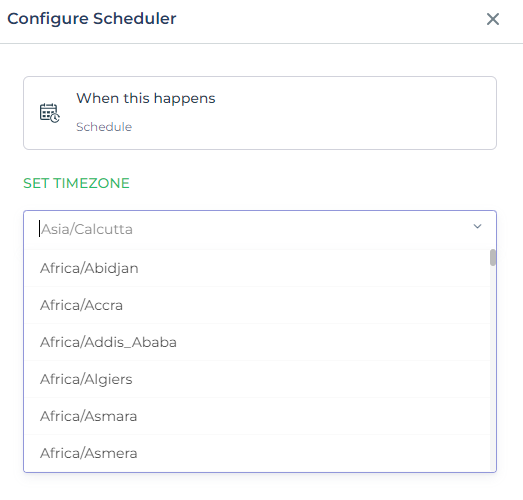Select the trigger card's empty right area
Viewport: 523px width, 500px height.
(x=355, y=113)
